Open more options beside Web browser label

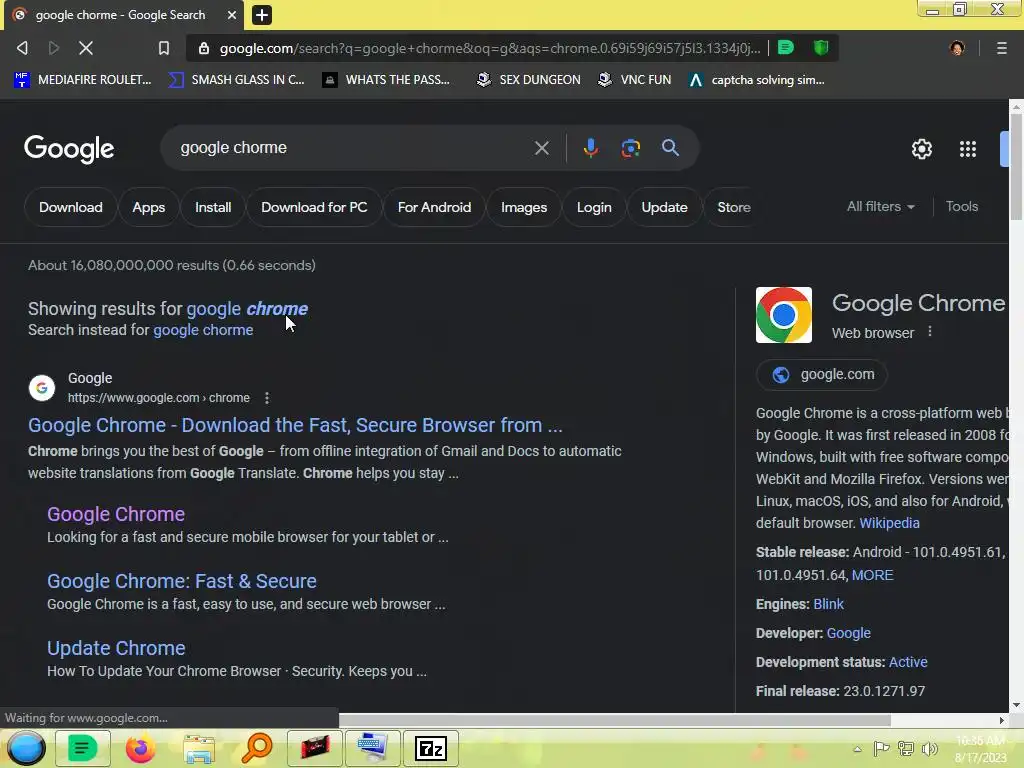coord(930,332)
